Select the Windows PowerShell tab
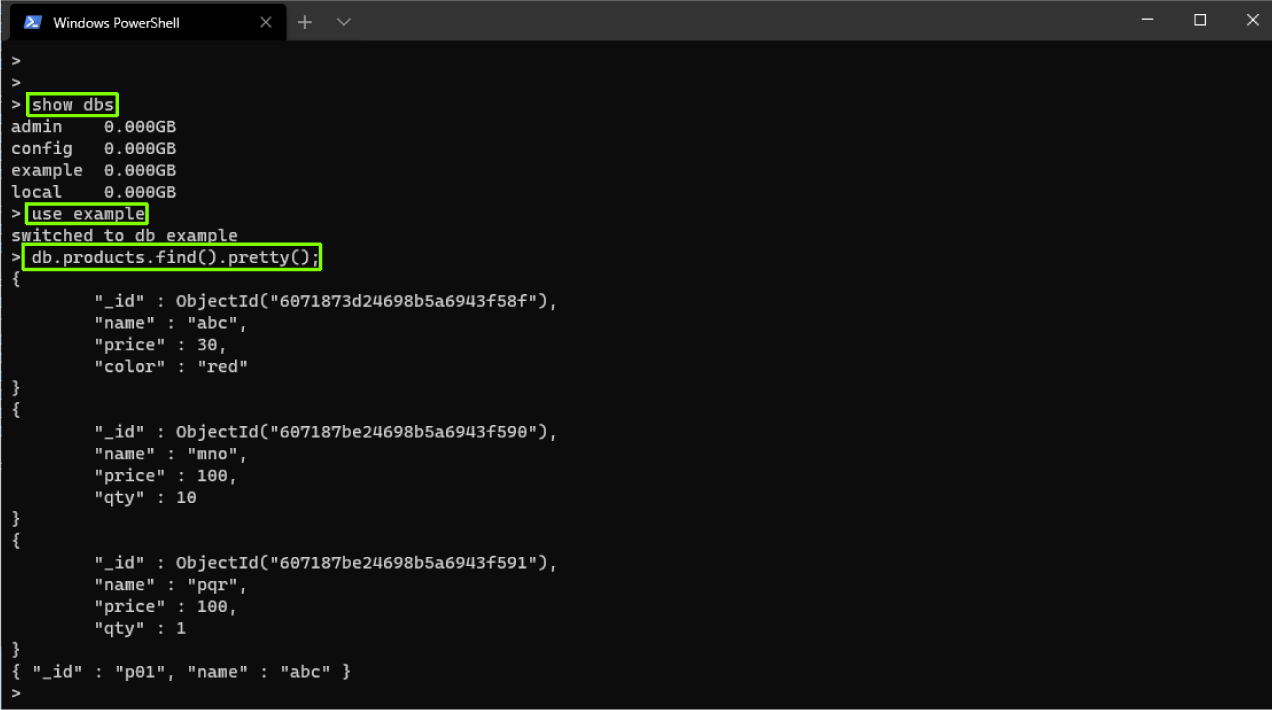The width and height of the screenshot is (1272, 710). click(x=148, y=22)
